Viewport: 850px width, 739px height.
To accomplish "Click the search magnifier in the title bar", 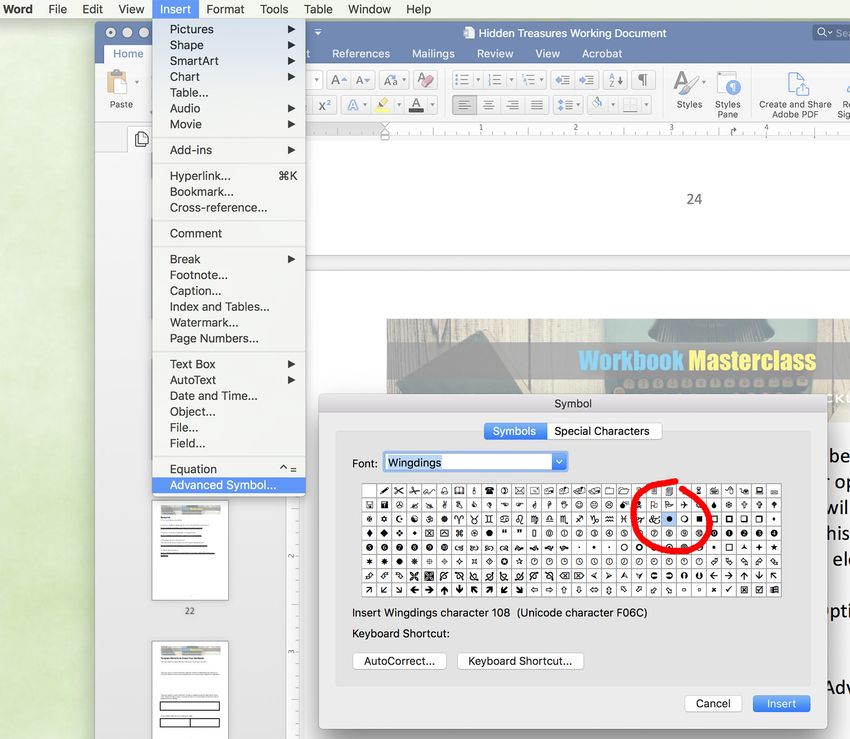I will (823, 33).
